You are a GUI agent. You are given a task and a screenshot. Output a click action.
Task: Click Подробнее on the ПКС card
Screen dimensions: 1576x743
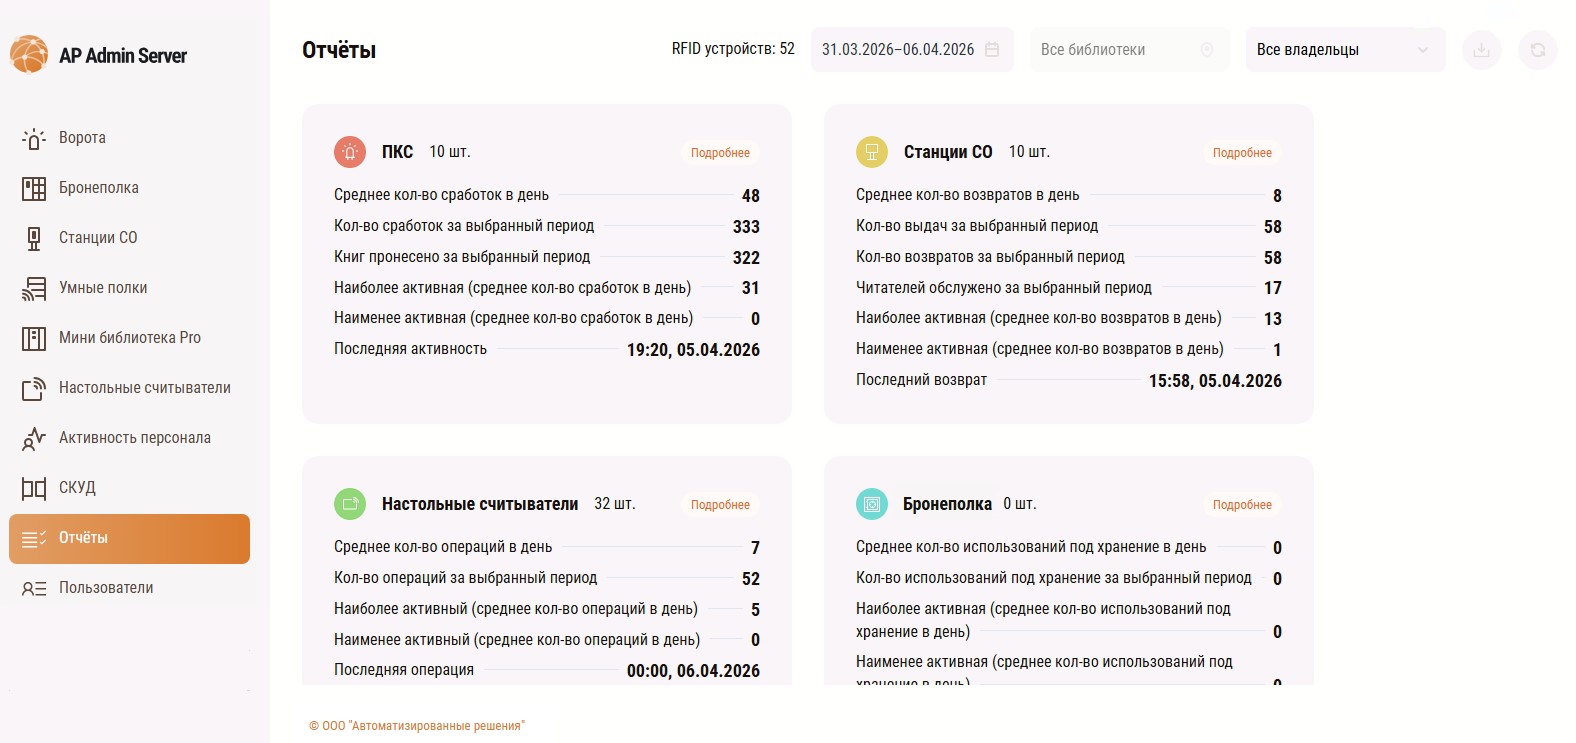(x=720, y=153)
